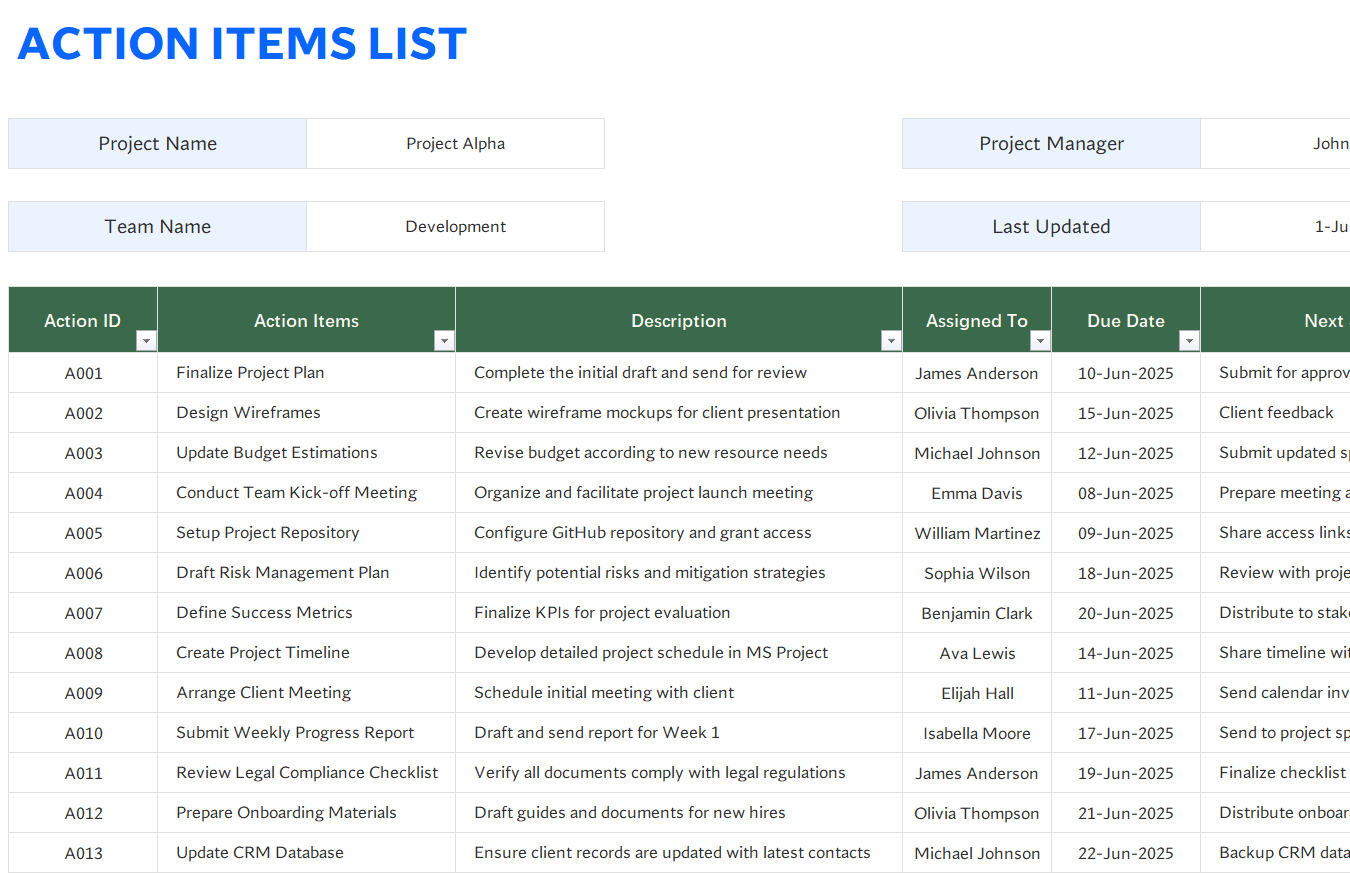Viewport: 1350px width, 873px height.
Task: Select description 'Draft and send report for Week 1'
Action: click(x=679, y=733)
